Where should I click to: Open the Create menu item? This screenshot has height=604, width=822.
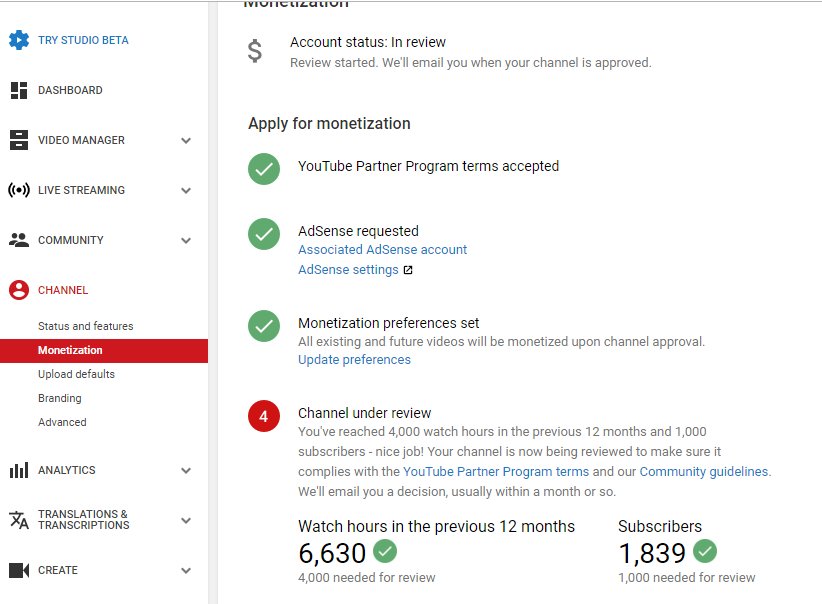[58, 570]
